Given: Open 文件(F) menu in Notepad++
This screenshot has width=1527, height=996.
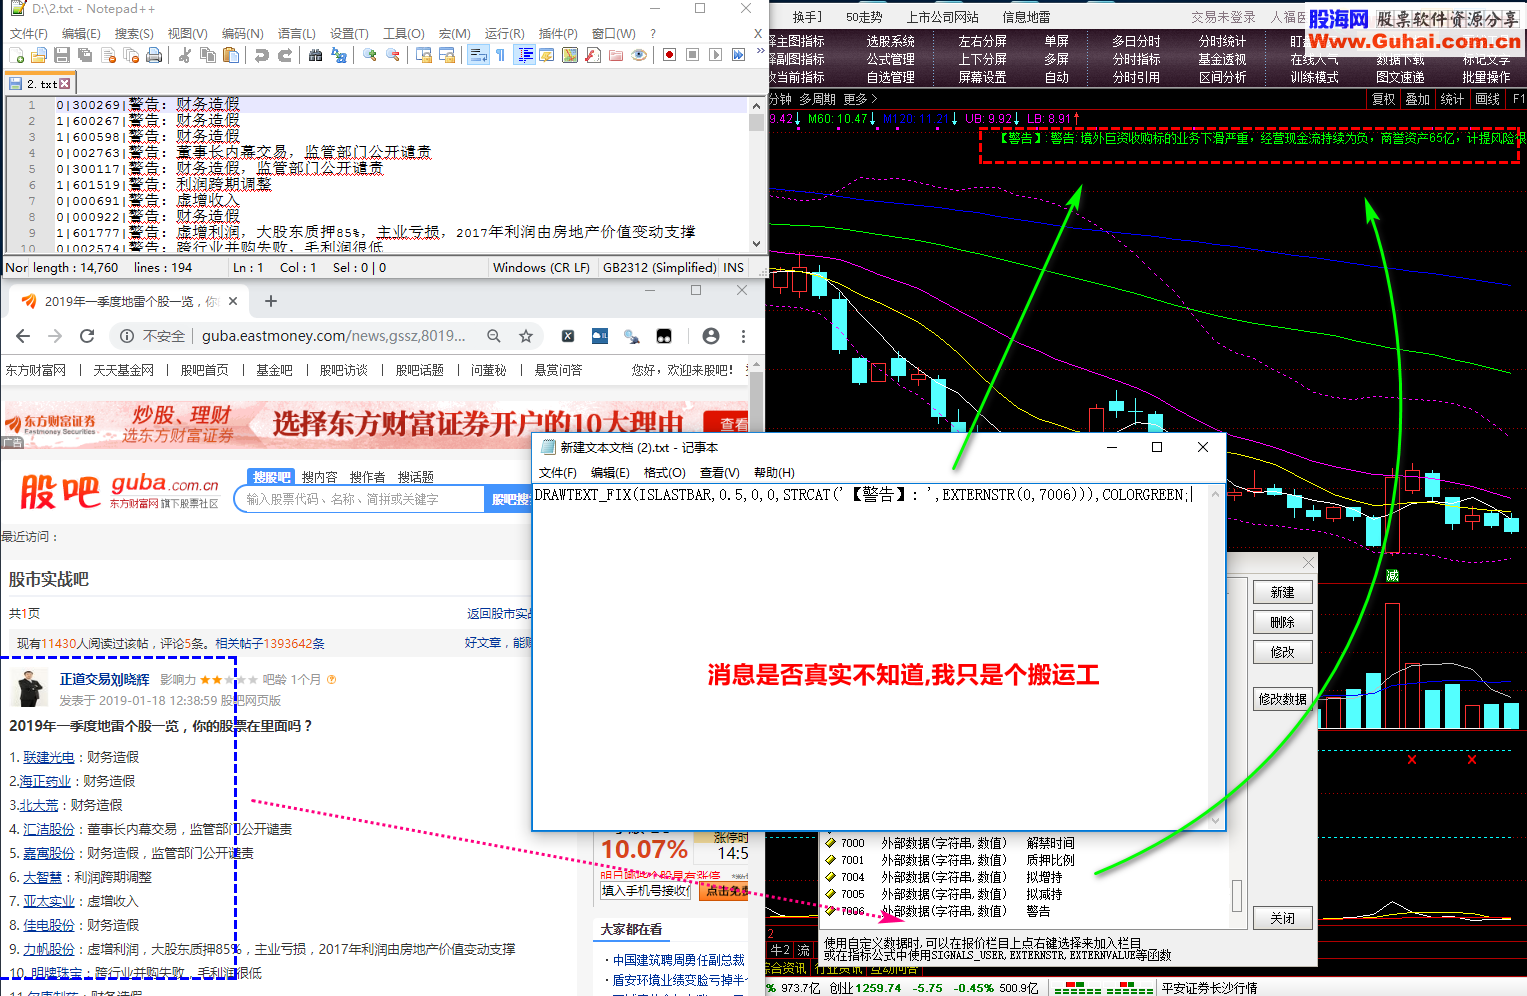Looking at the screenshot, I should (29, 33).
